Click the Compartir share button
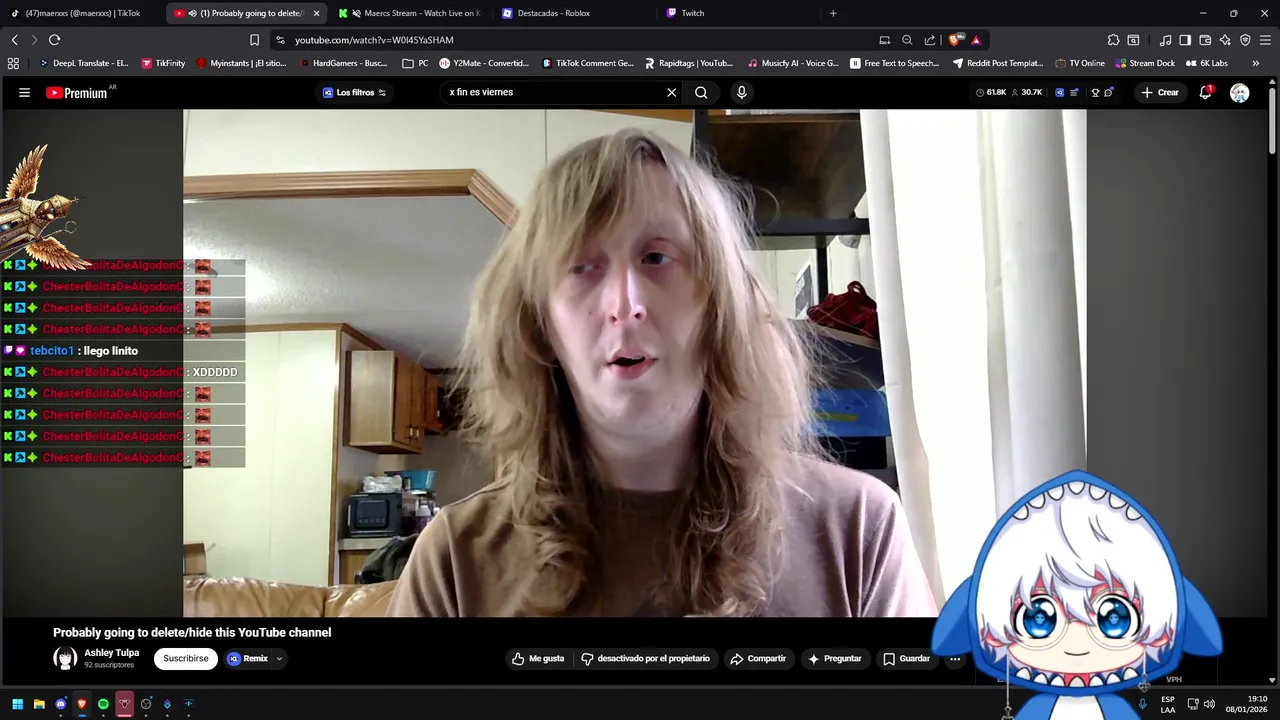This screenshot has height=720, width=1280. pyautogui.click(x=758, y=659)
